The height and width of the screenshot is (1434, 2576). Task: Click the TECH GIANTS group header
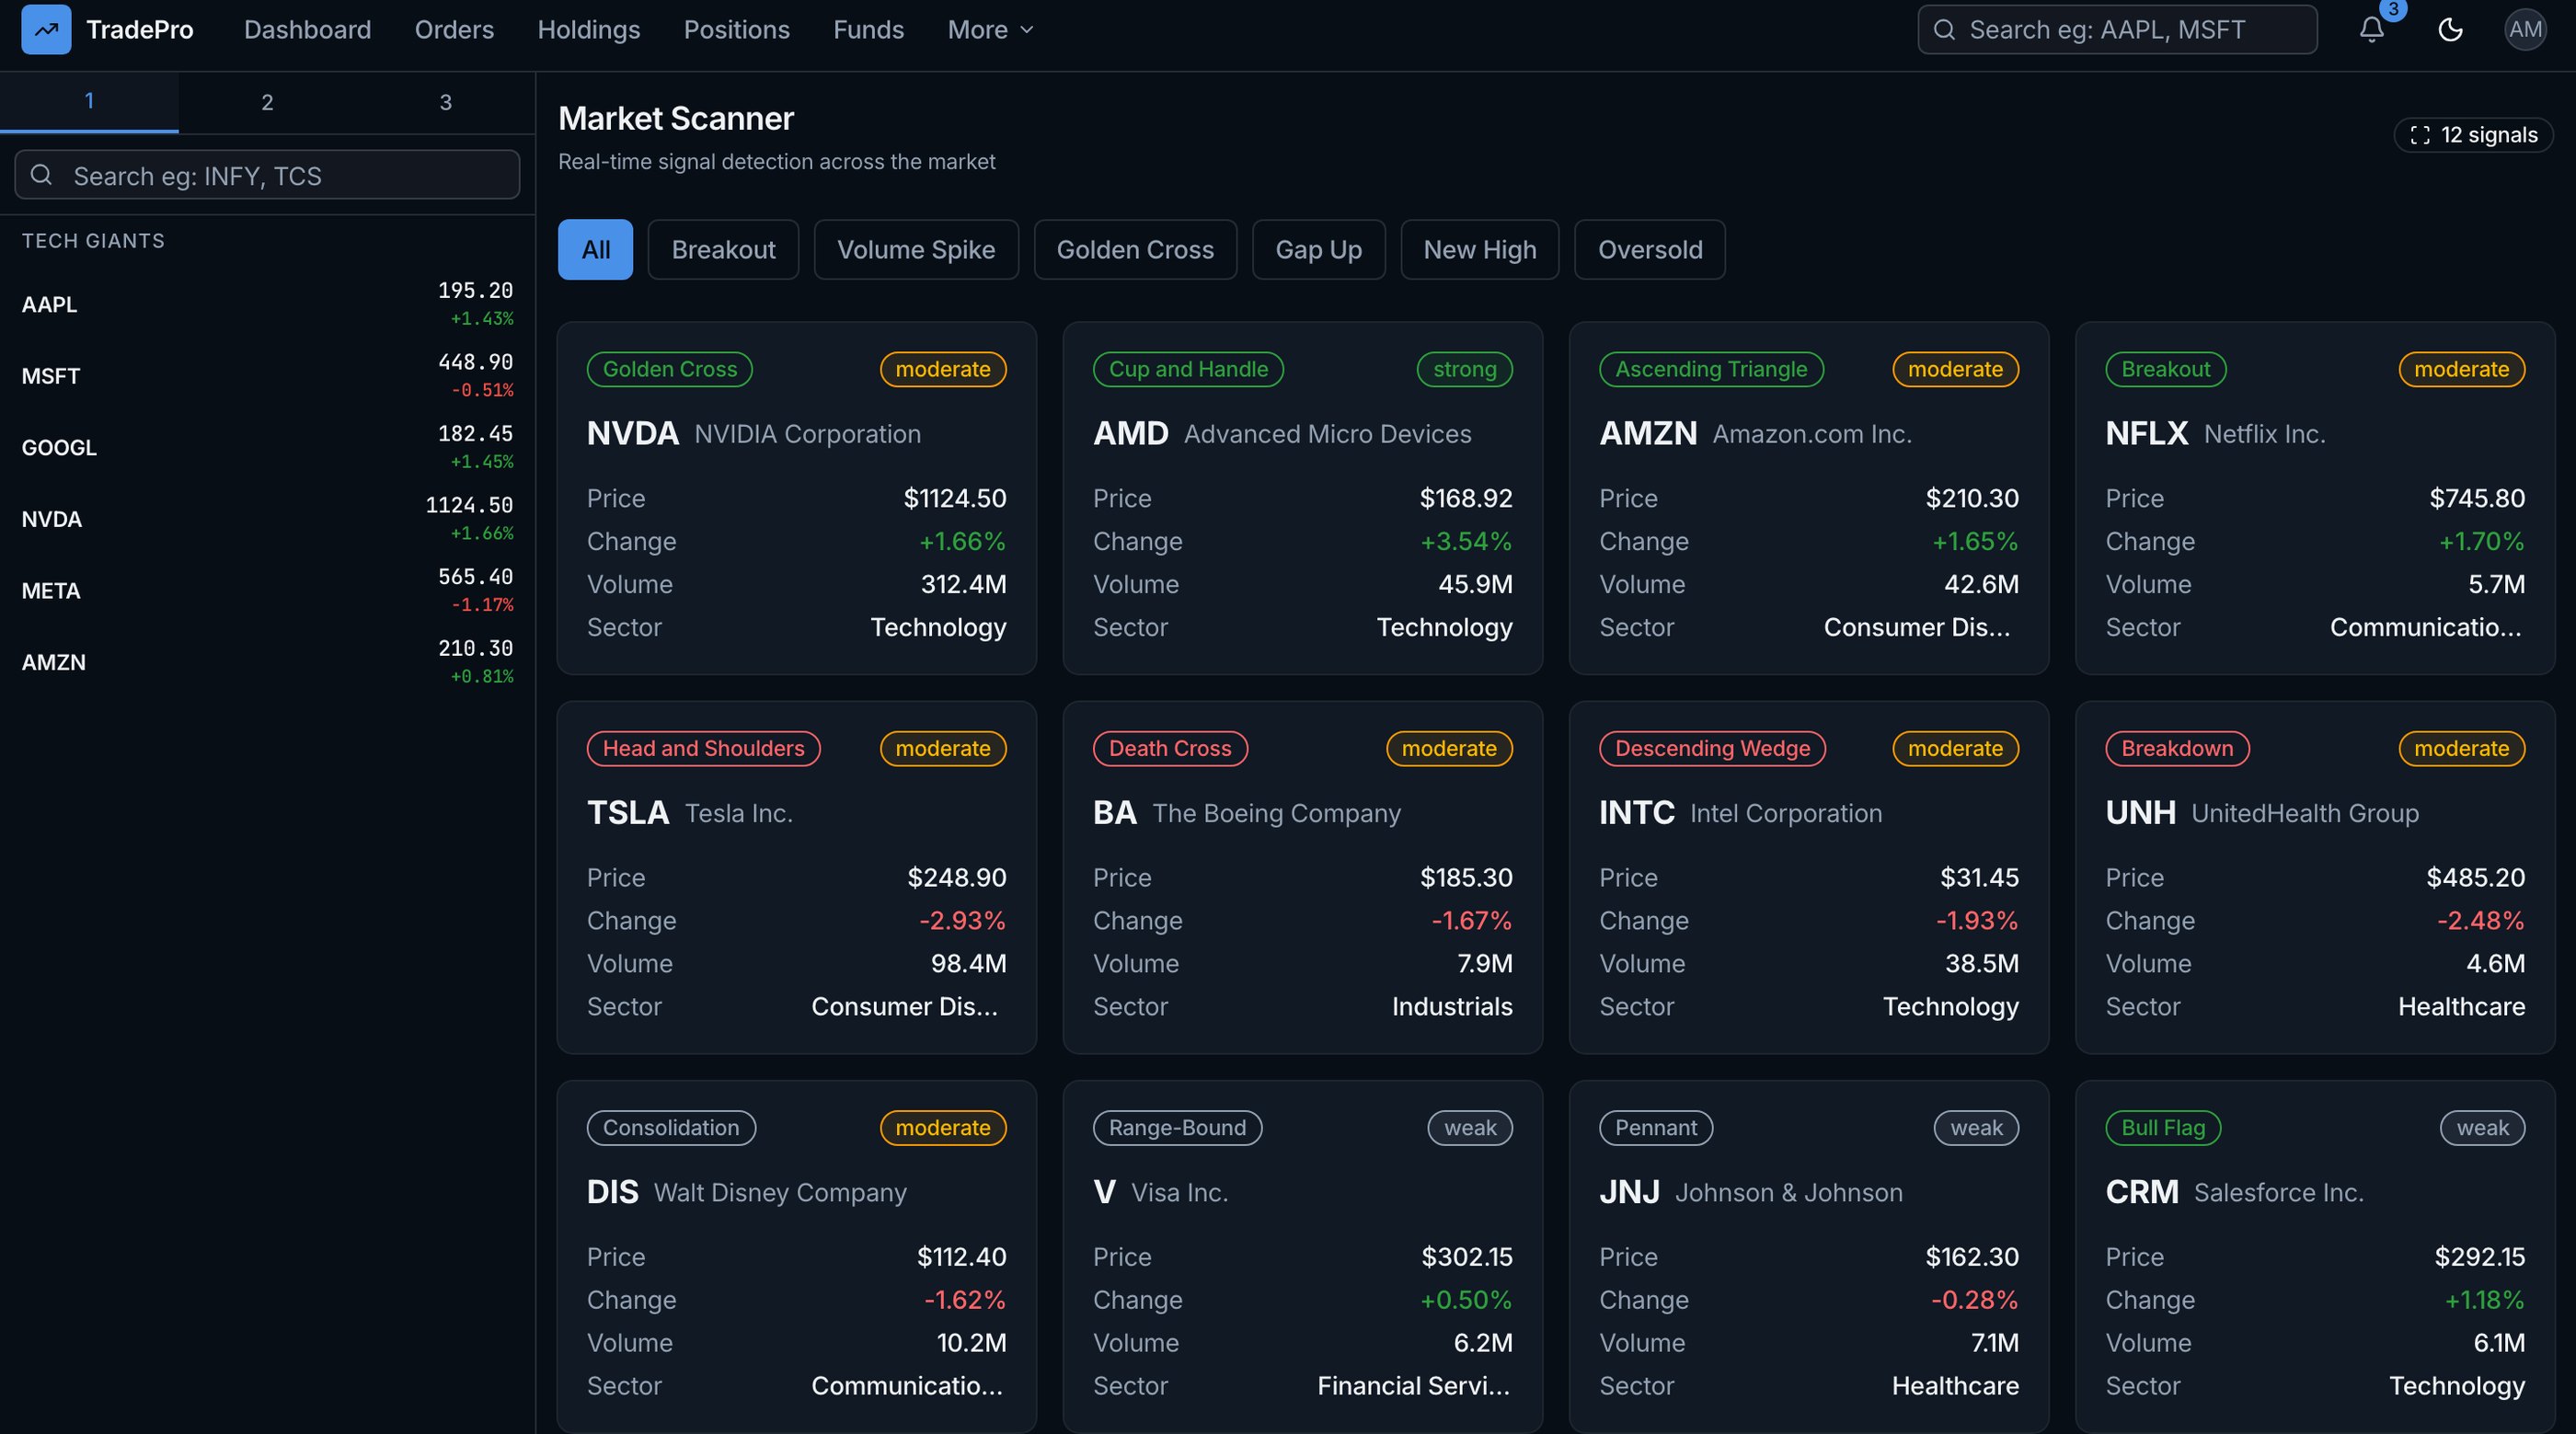93,241
